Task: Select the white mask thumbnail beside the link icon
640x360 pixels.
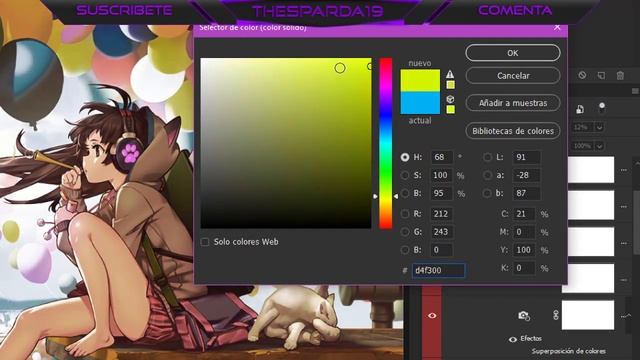Action: (x=588, y=315)
